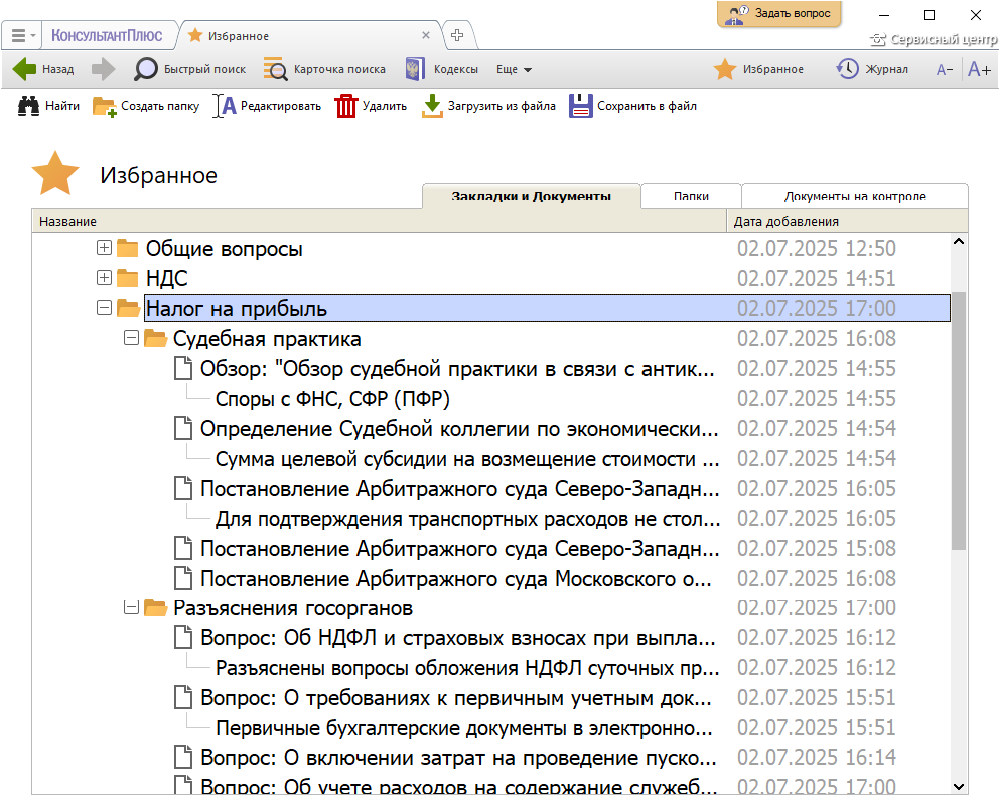Click the КонсультантПлюс home tab
This screenshot has width=1000, height=800.
point(107,36)
